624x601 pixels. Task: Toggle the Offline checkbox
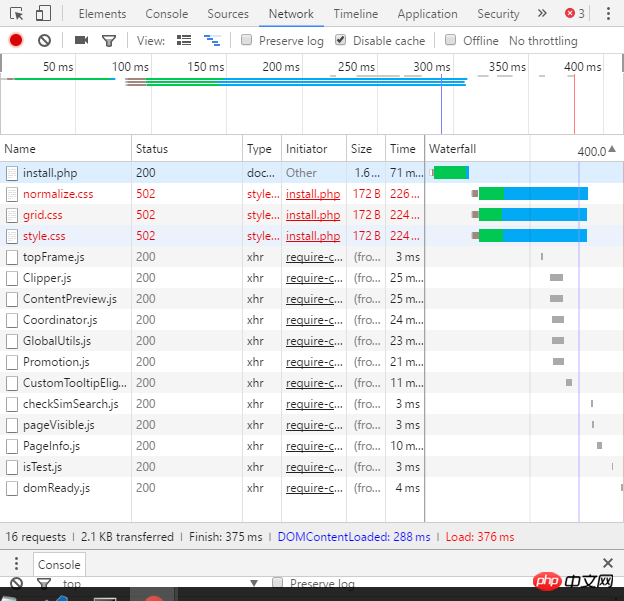pyautogui.click(x=451, y=40)
